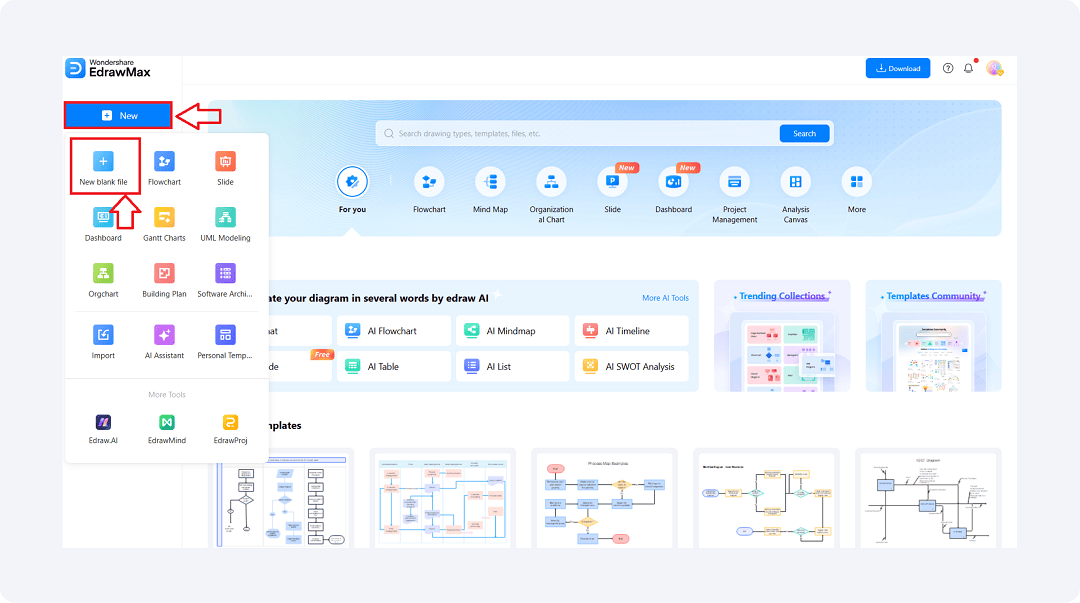
Task: Open the Process Map Example template
Action: 605,500
